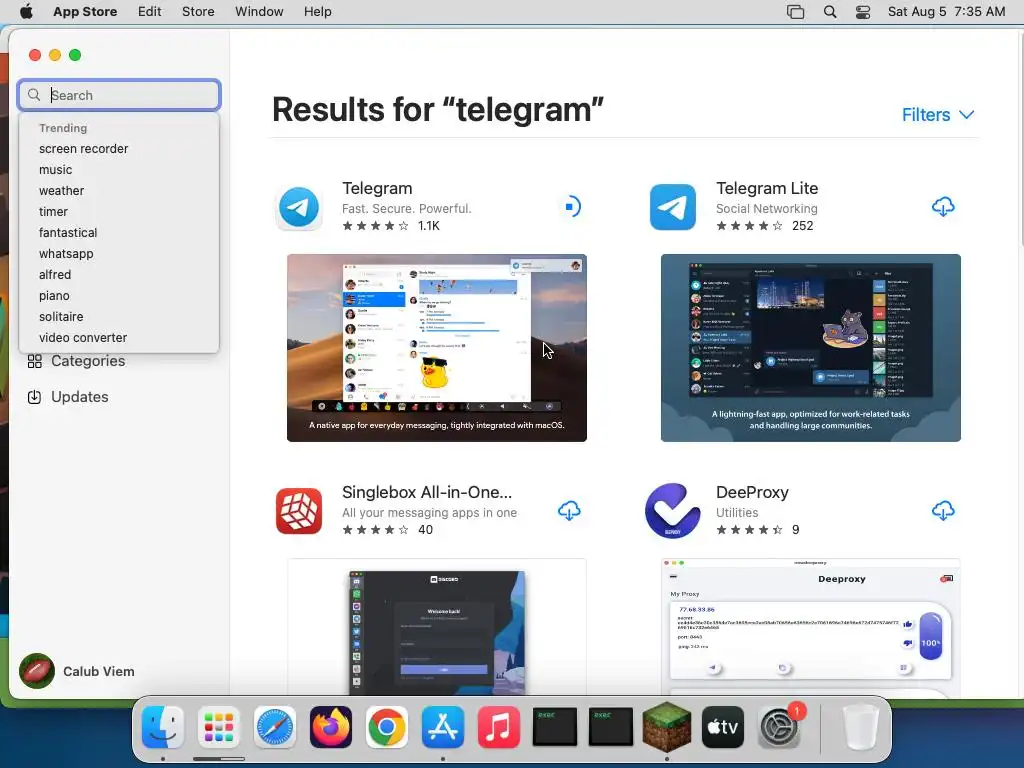Choose trending search "alfred"
The height and width of the screenshot is (768, 1024).
coord(55,275)
